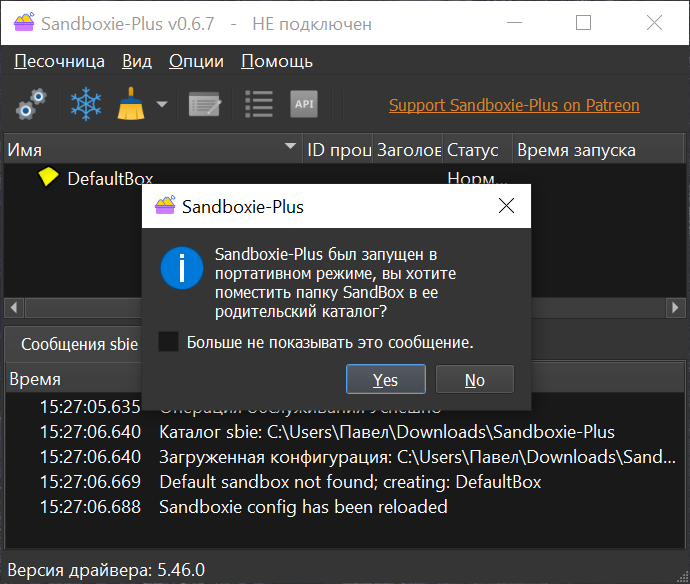Switch to the Сообщения sbie tab

coord(80,344)
